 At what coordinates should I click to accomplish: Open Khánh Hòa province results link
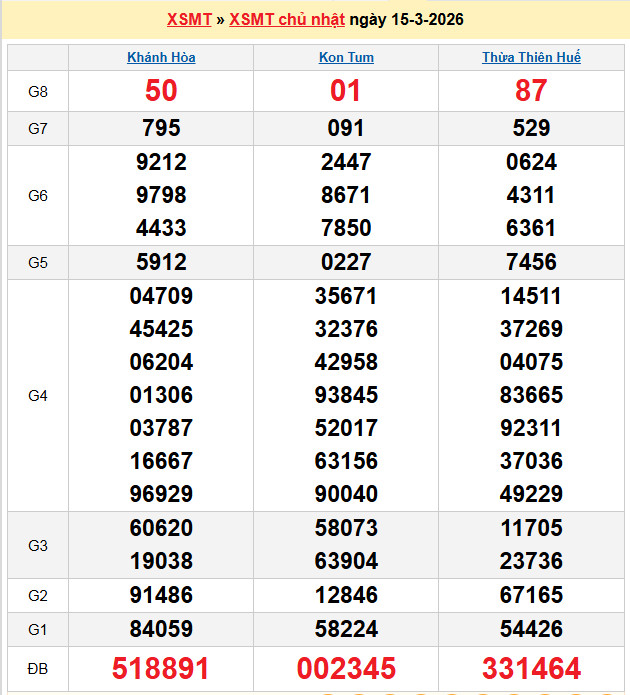coord(161,58)
